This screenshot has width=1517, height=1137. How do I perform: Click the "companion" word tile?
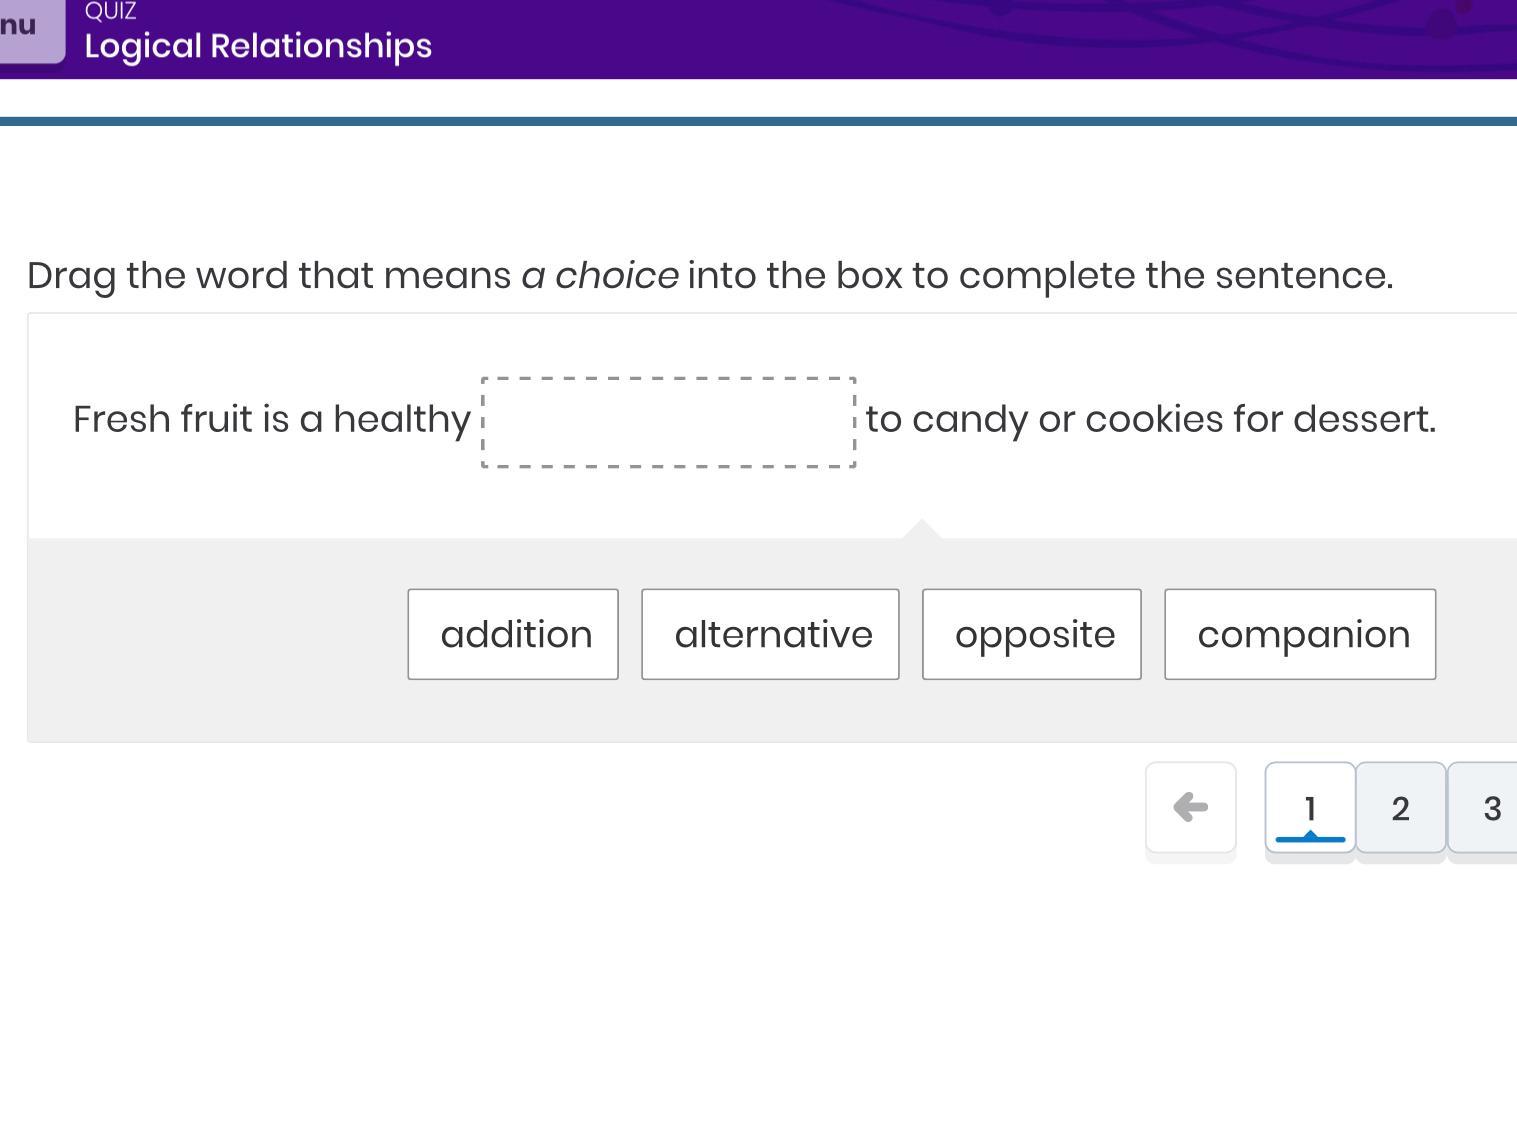click(x=1300, y=634)
